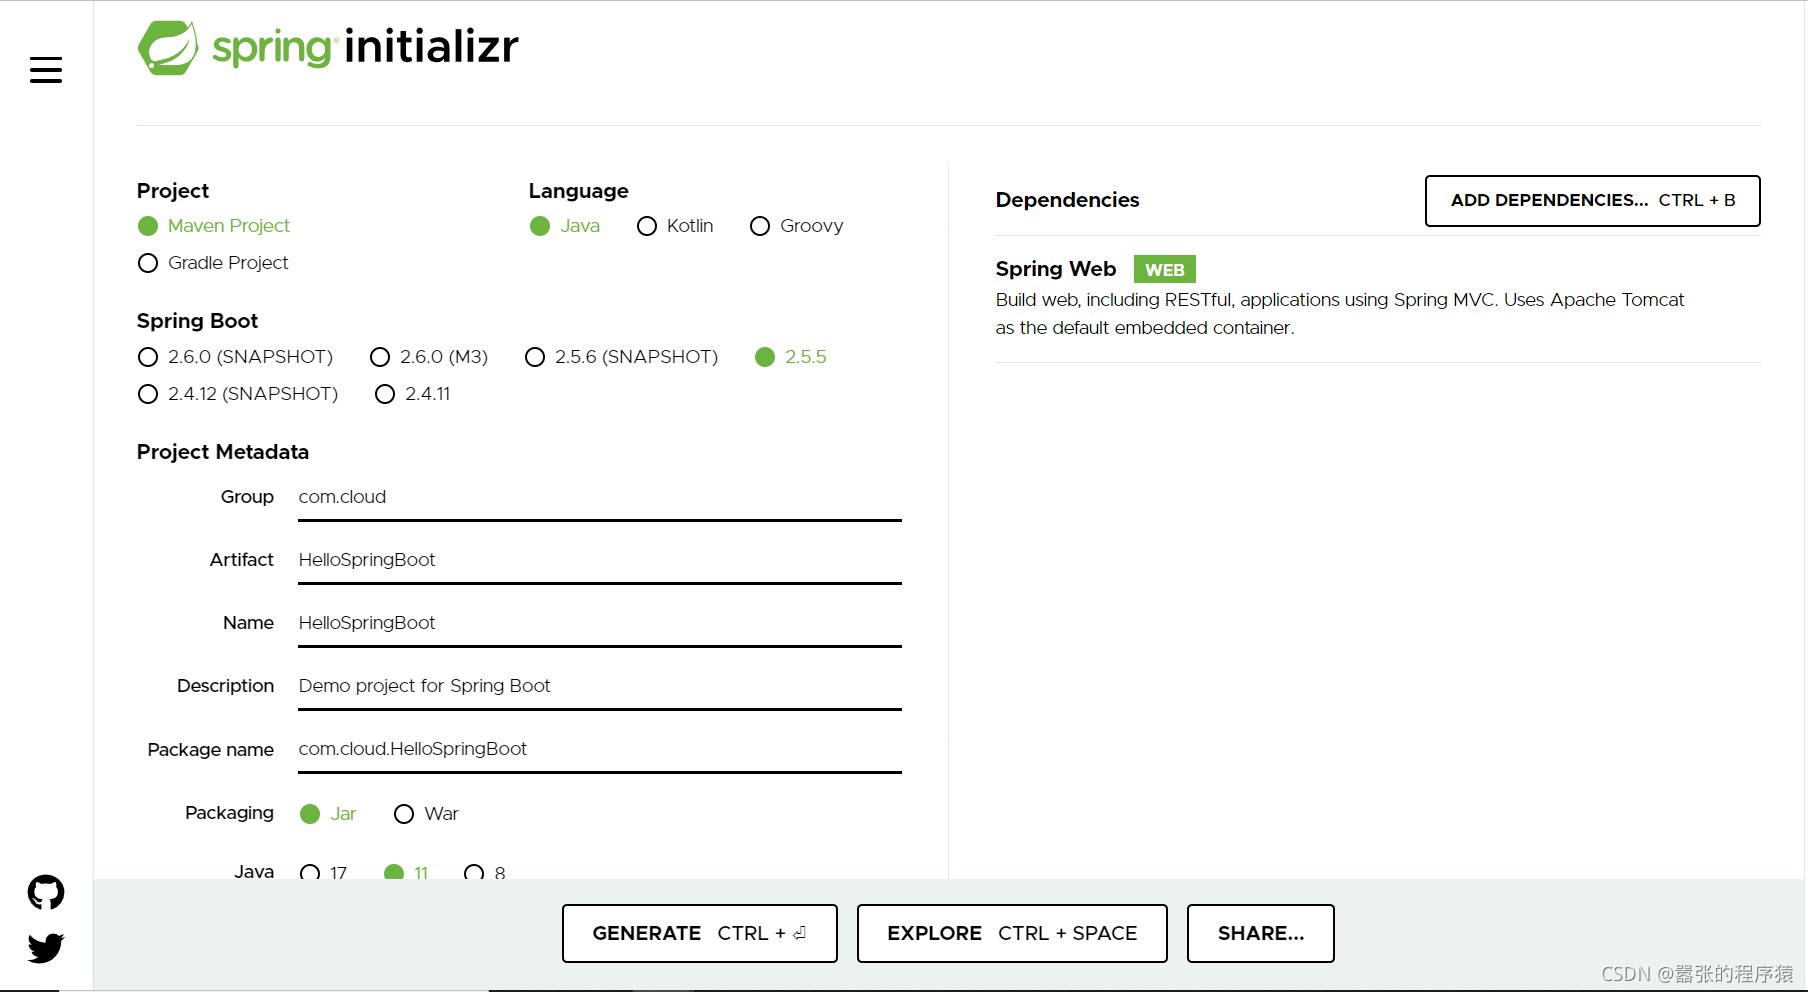Set packaging to Jar
Image resolution: width=1808 pixels, height=992 pixels.
pyautogui.click(x=328, y=814)
